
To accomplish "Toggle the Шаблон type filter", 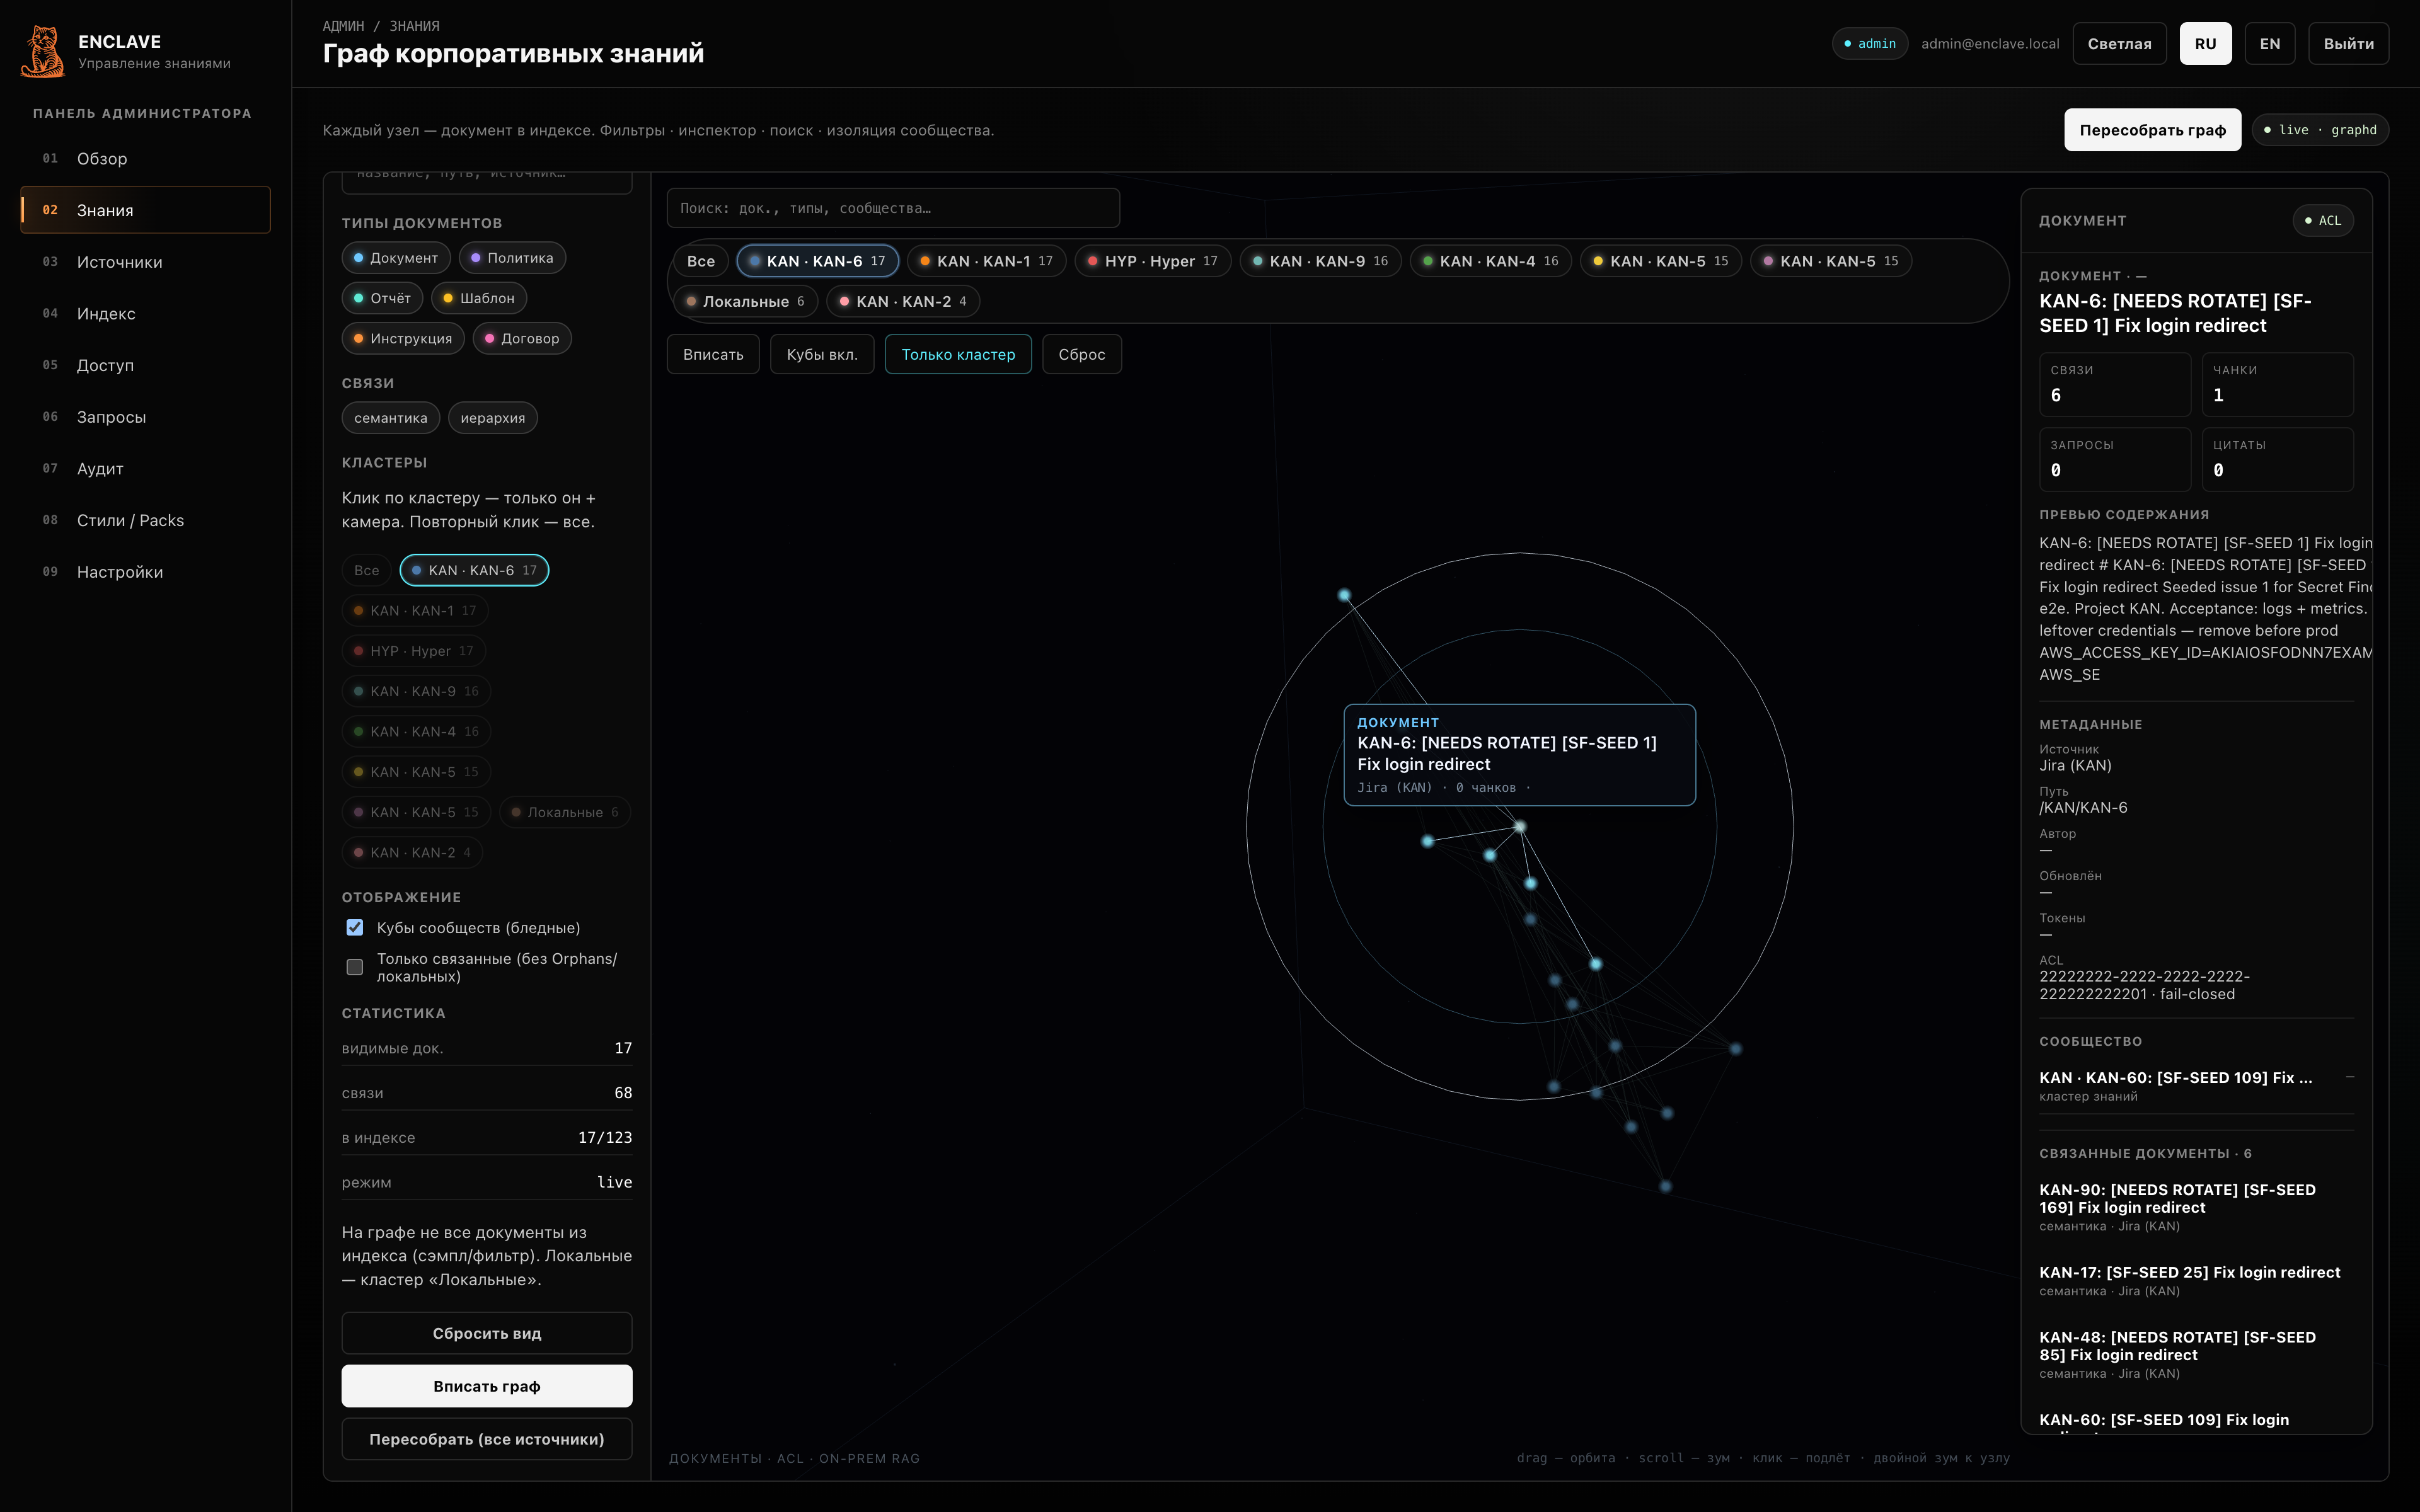I will click(x=479, y=298).
